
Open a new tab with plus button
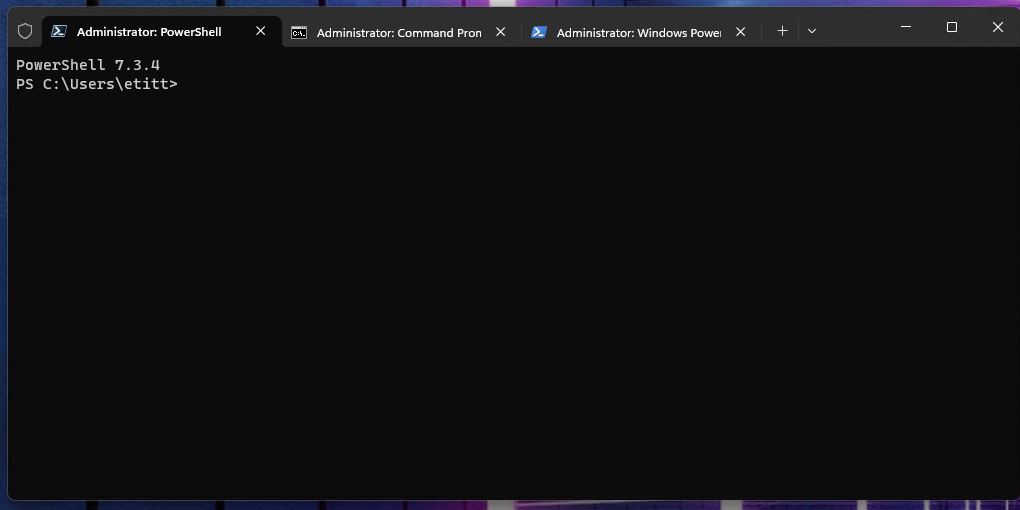(782, 31)
